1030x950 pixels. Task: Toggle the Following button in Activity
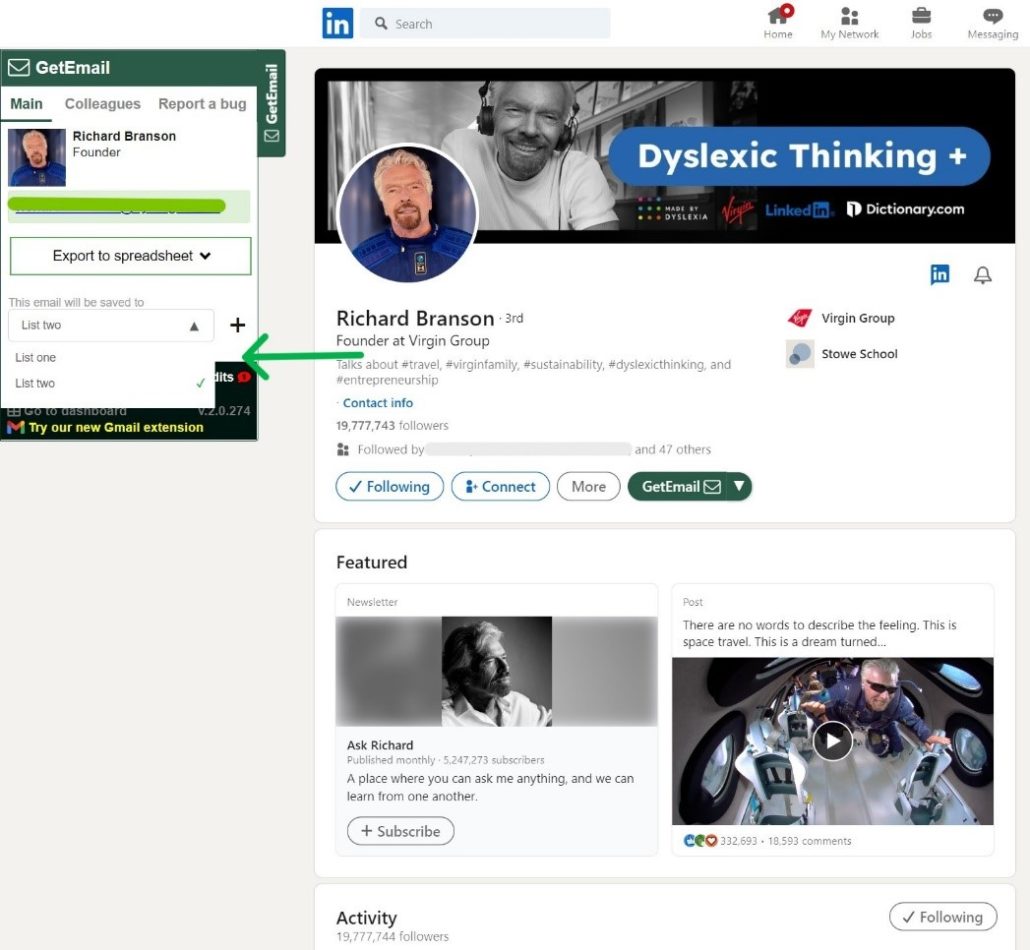click(942, 917)
